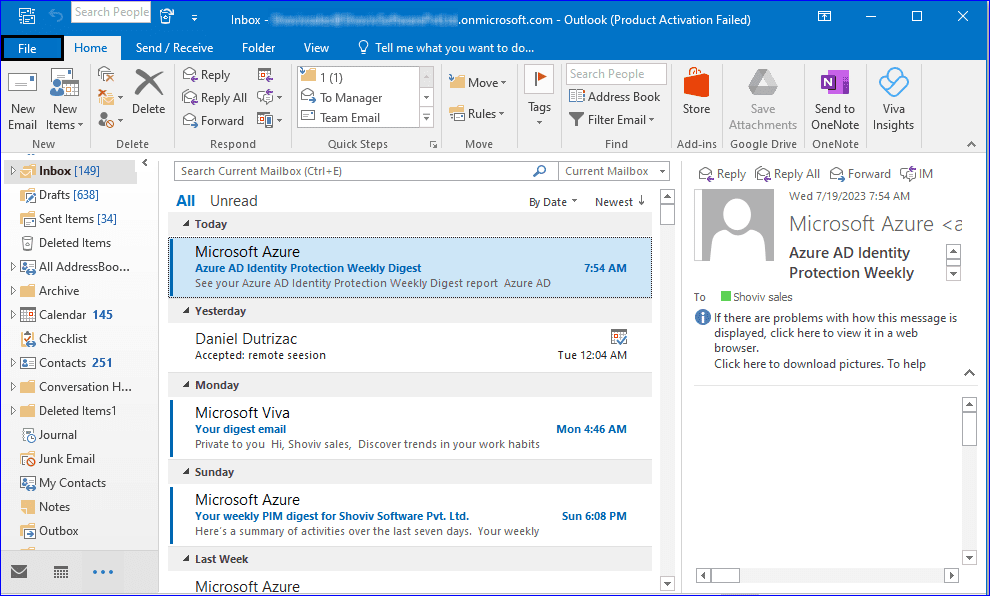Open the Drafts folder

[68, 195]
